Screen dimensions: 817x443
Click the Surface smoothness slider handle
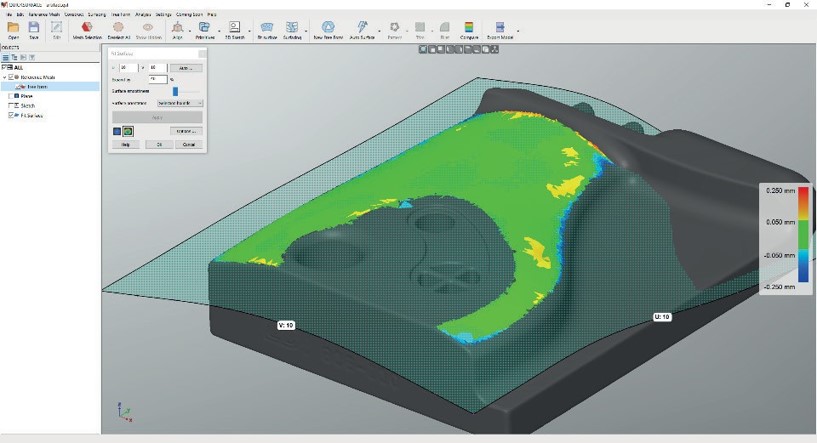pos(175,91)
